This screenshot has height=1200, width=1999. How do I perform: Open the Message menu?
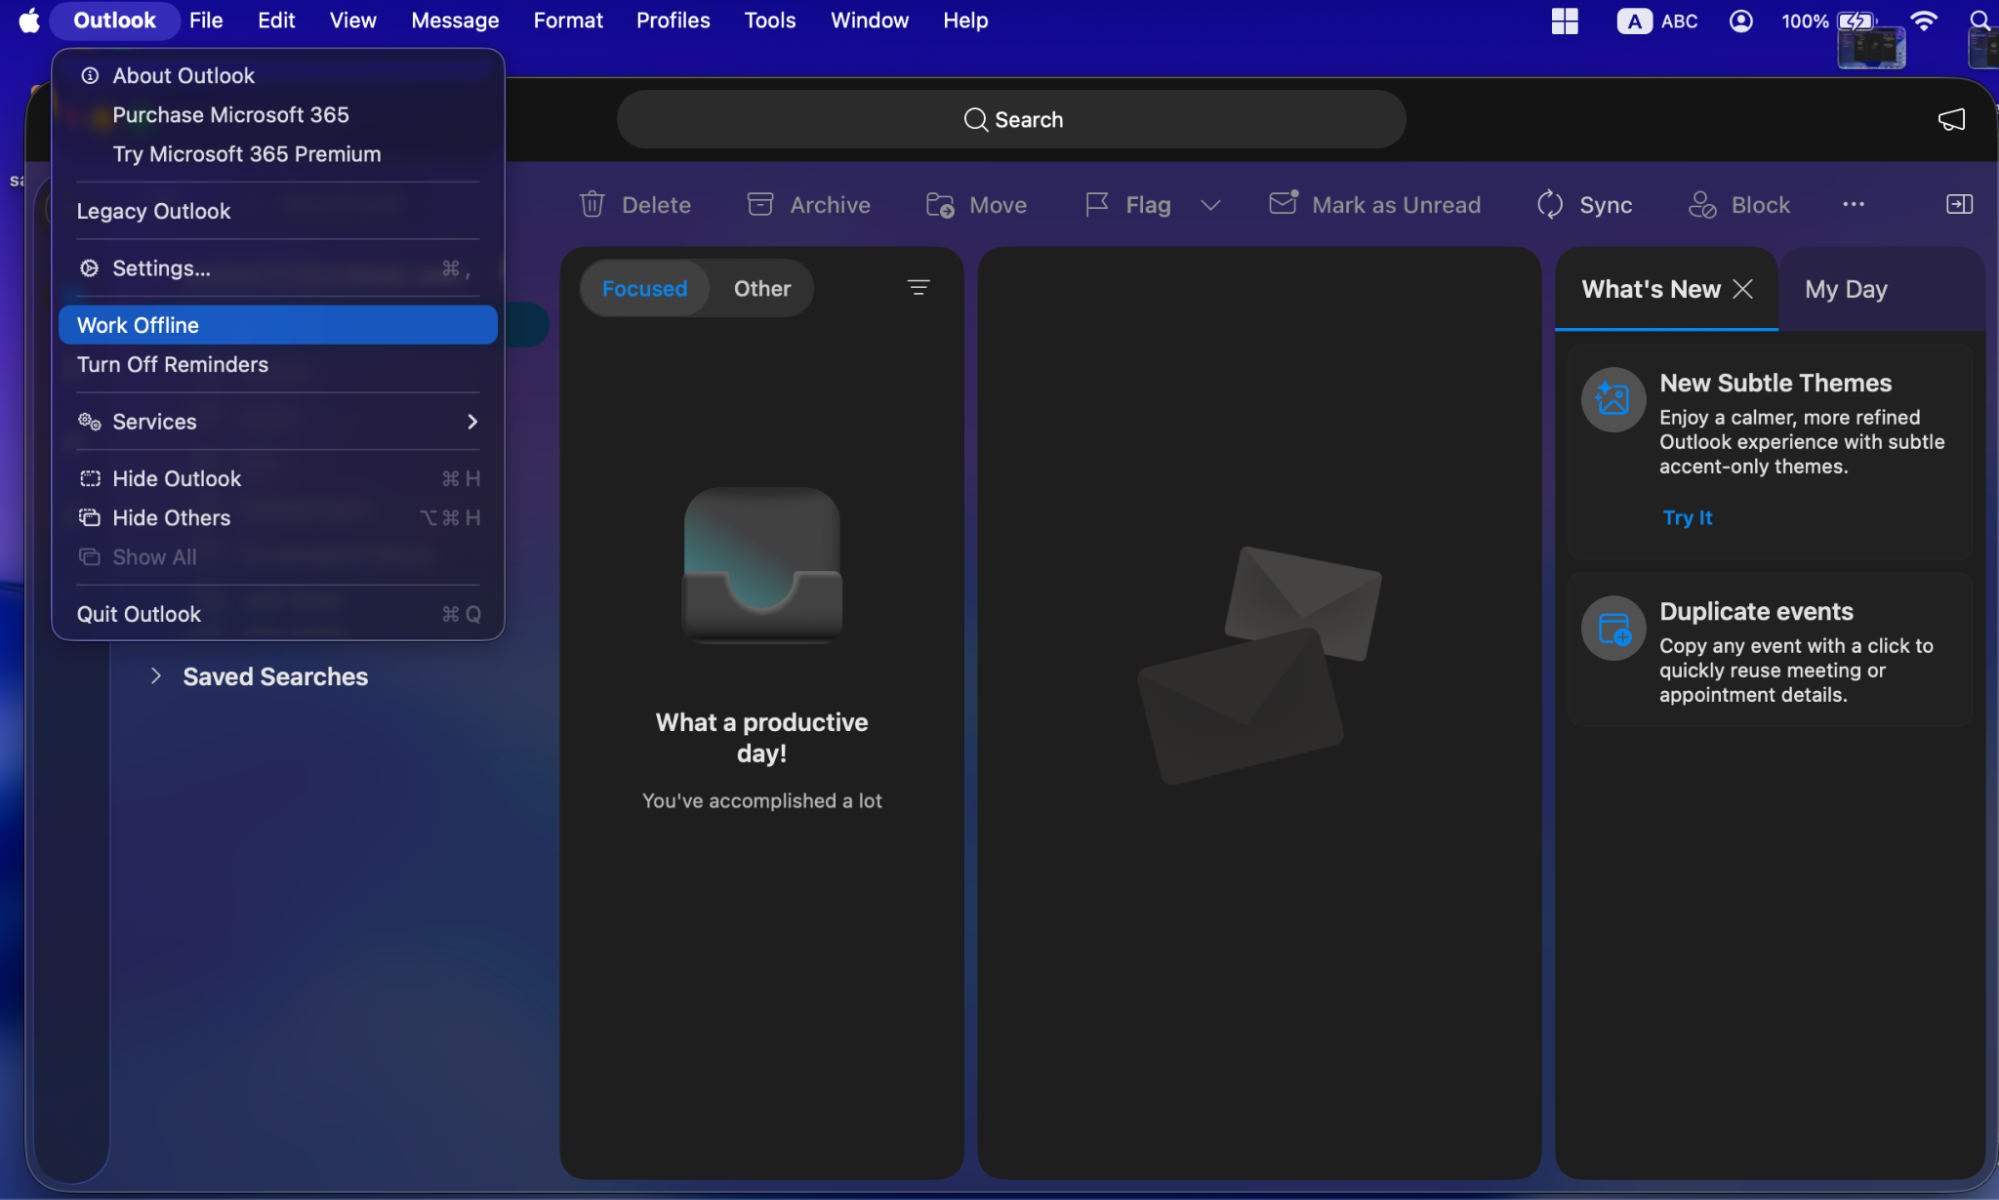(455, 20)
